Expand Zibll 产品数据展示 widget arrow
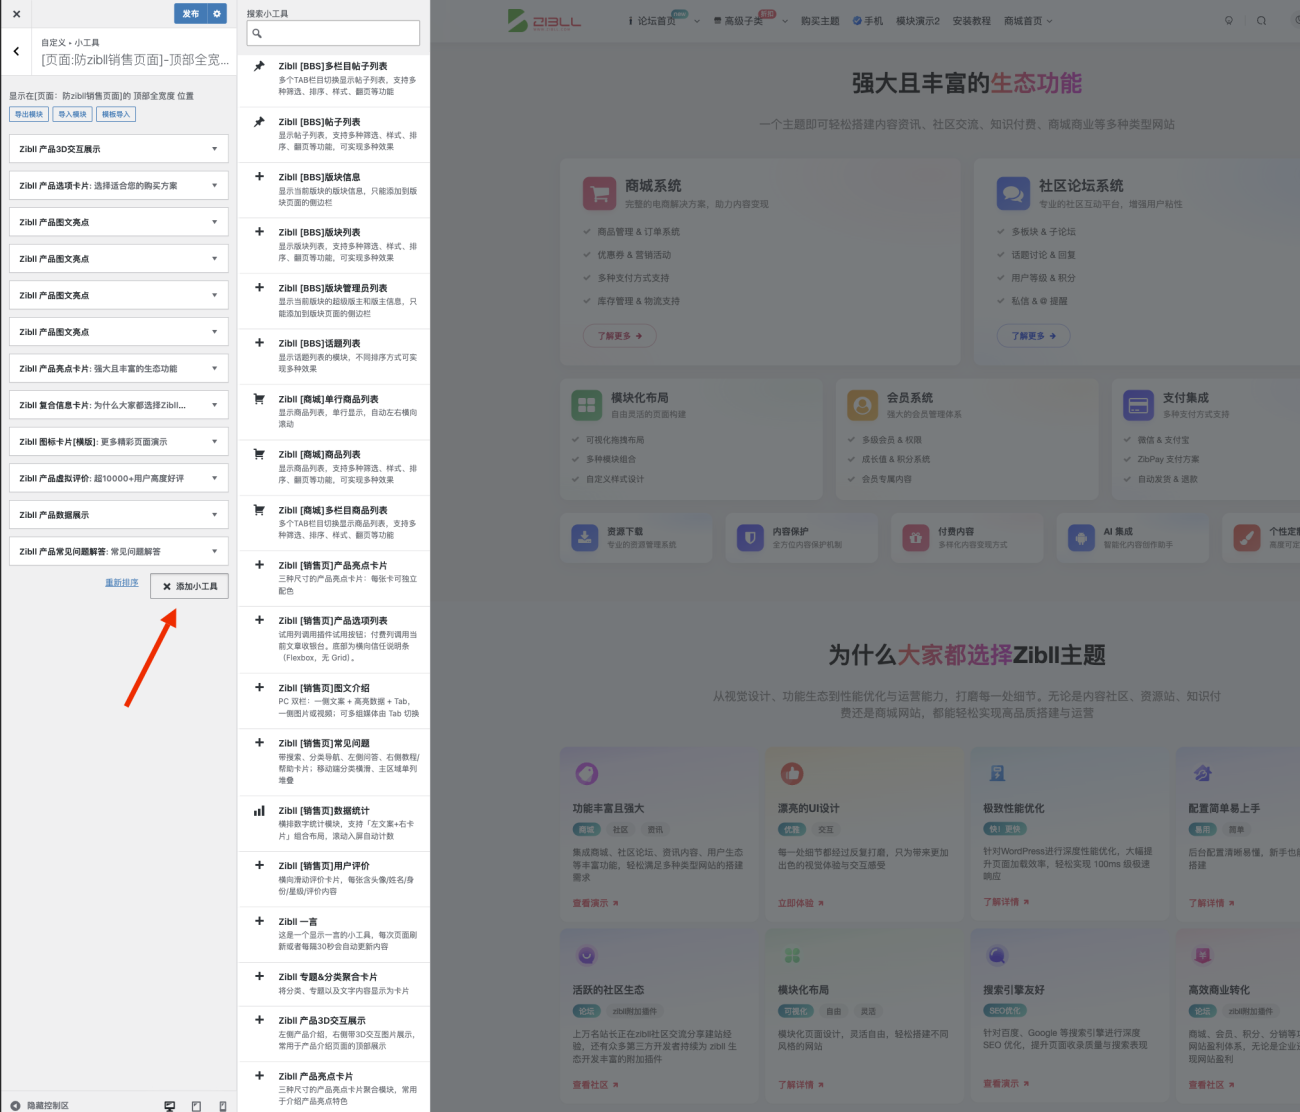Image resolution: width=1300 pixels, height=1112 pixels. click(214, 514)
